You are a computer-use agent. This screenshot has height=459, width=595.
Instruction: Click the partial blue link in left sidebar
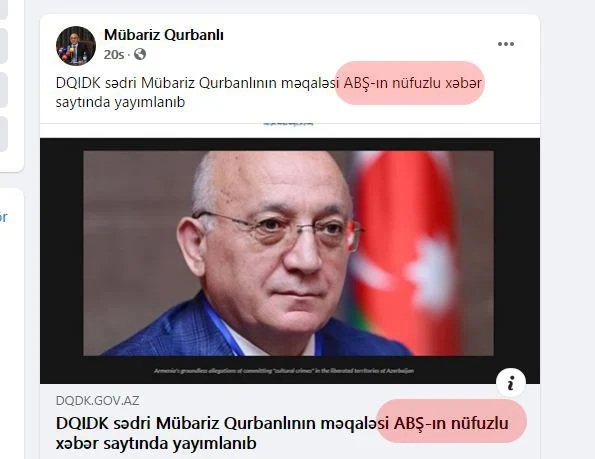coord(3,217)
